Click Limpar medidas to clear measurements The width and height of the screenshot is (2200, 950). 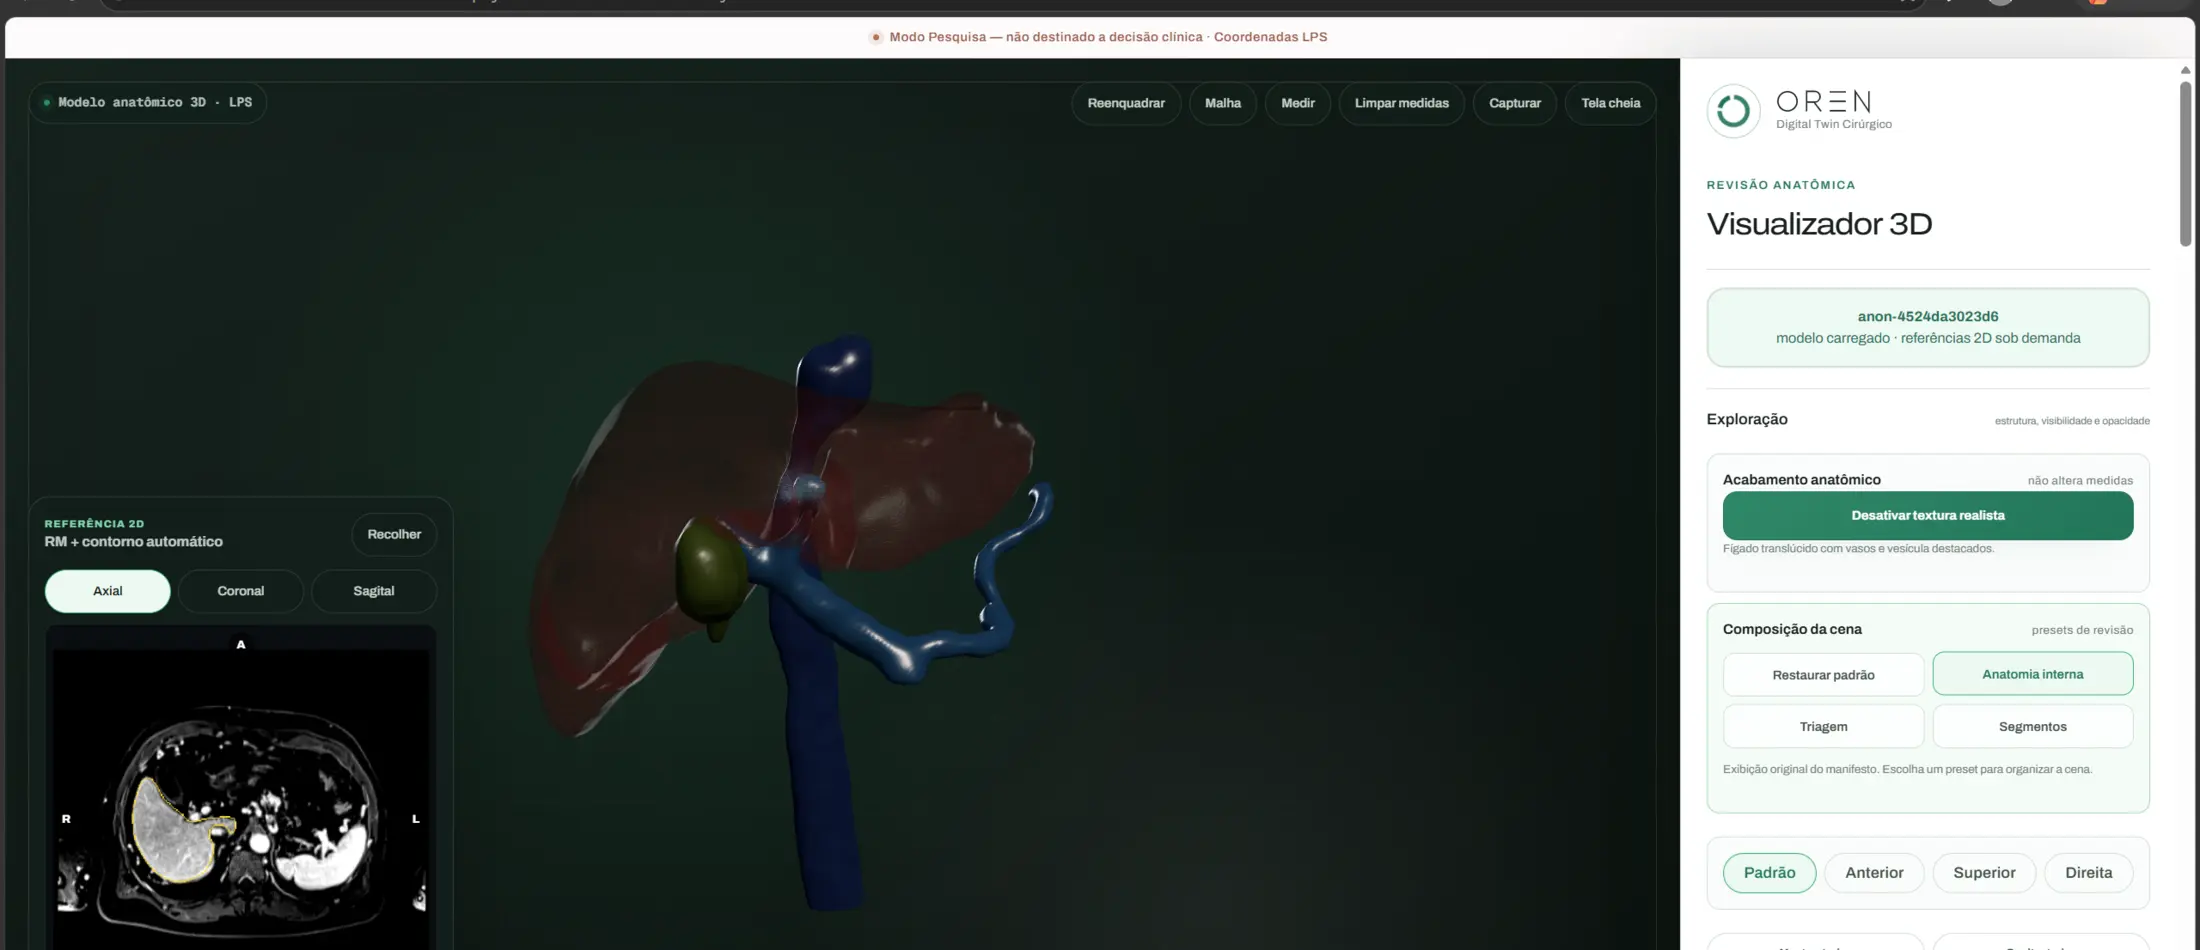[1401, 103]
